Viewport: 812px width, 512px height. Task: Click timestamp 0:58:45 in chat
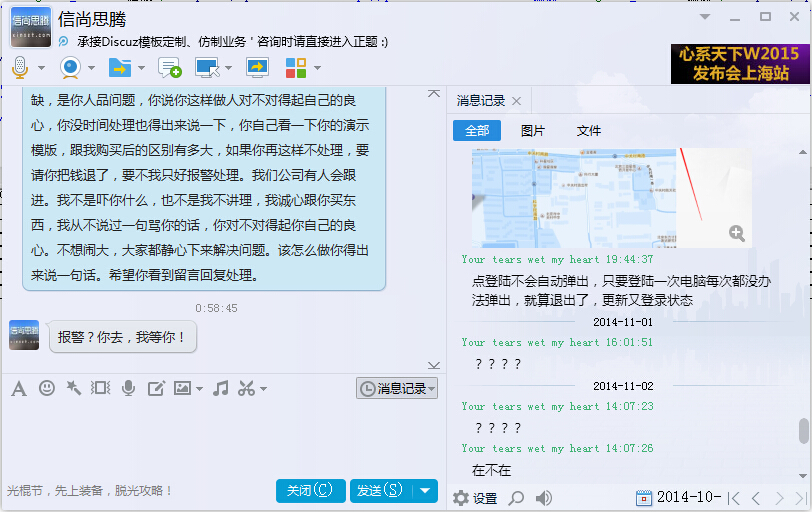(x=216, y=308)
